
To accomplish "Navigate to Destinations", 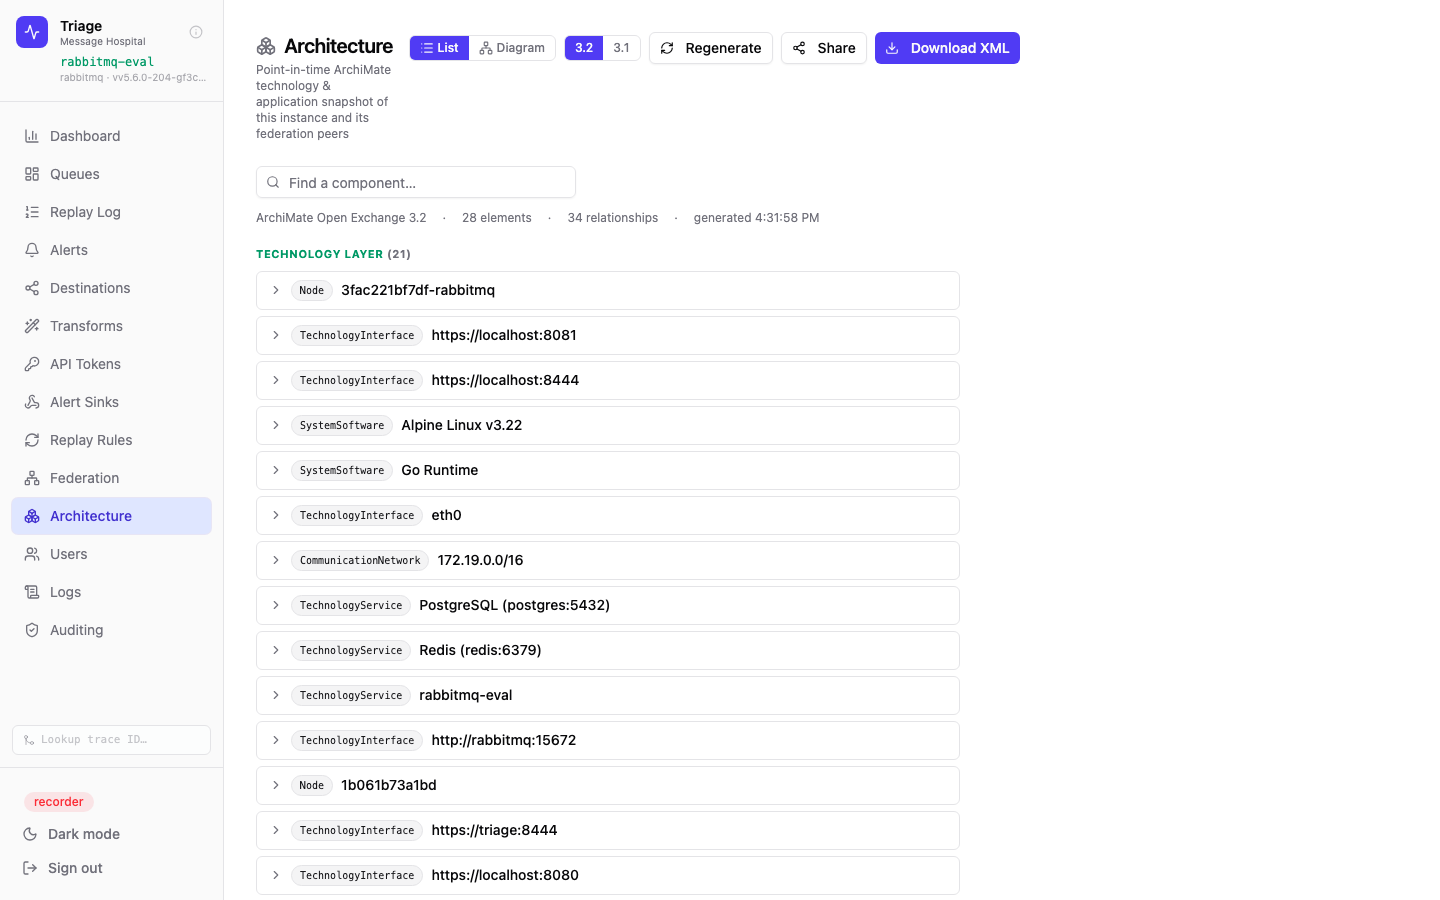I will [111, 288].
